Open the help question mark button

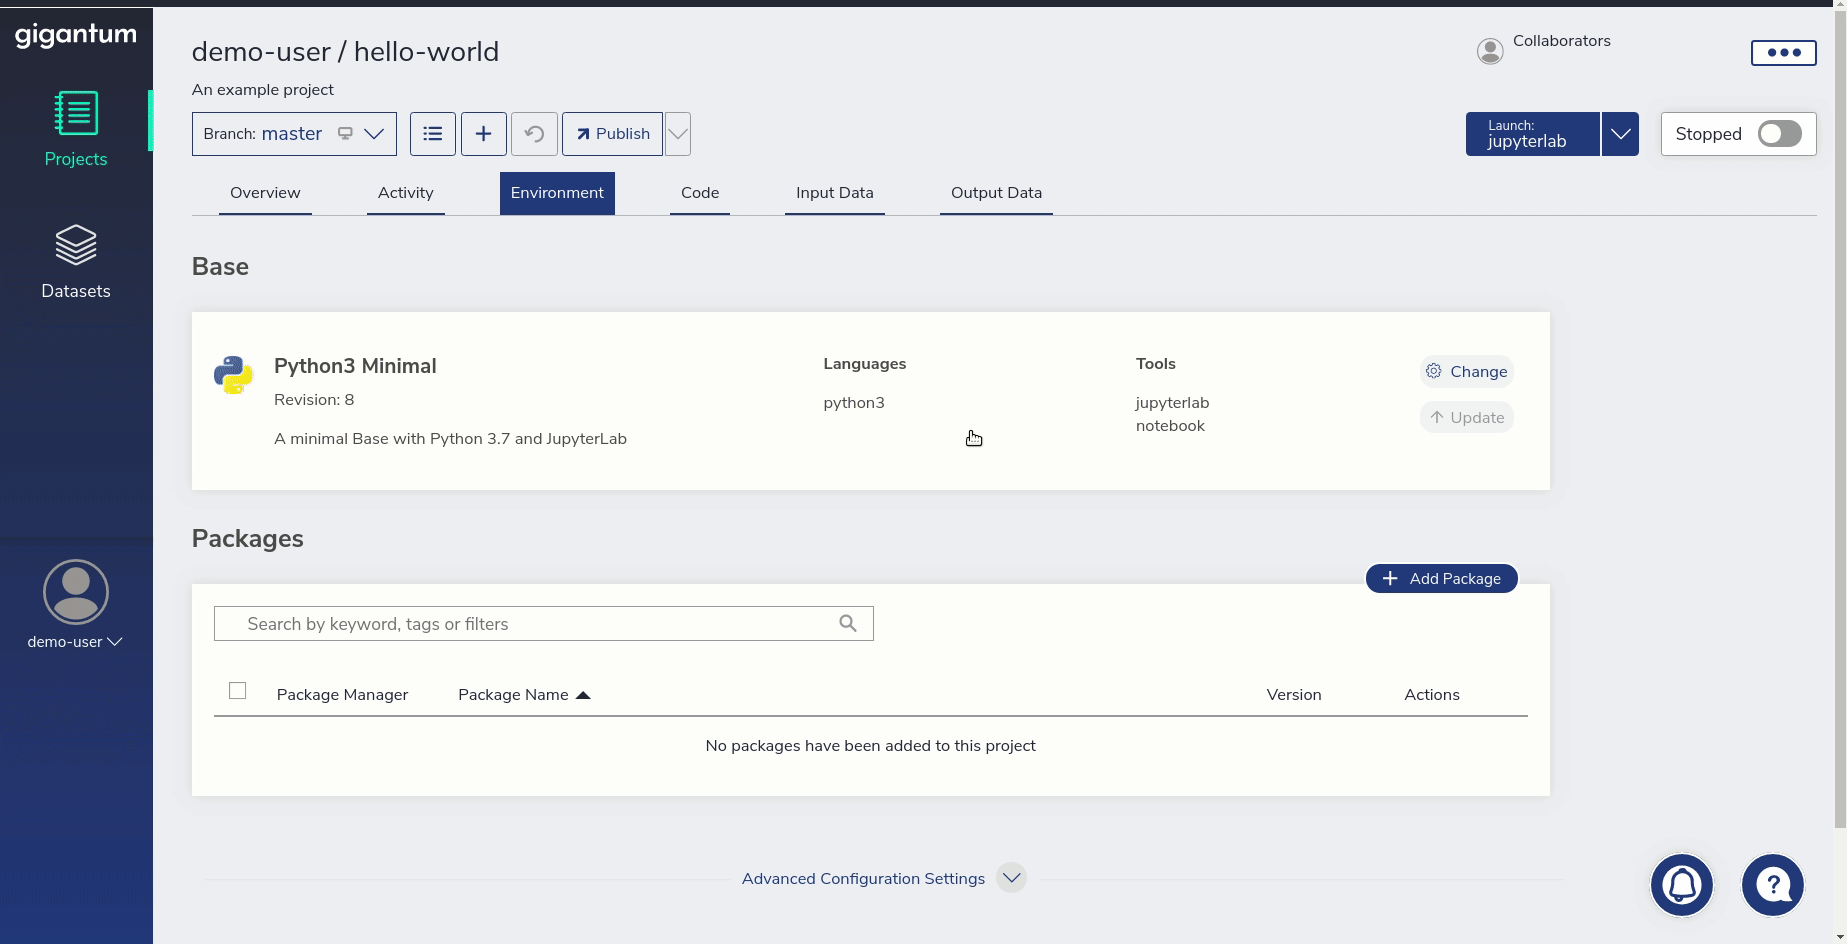1773,885
